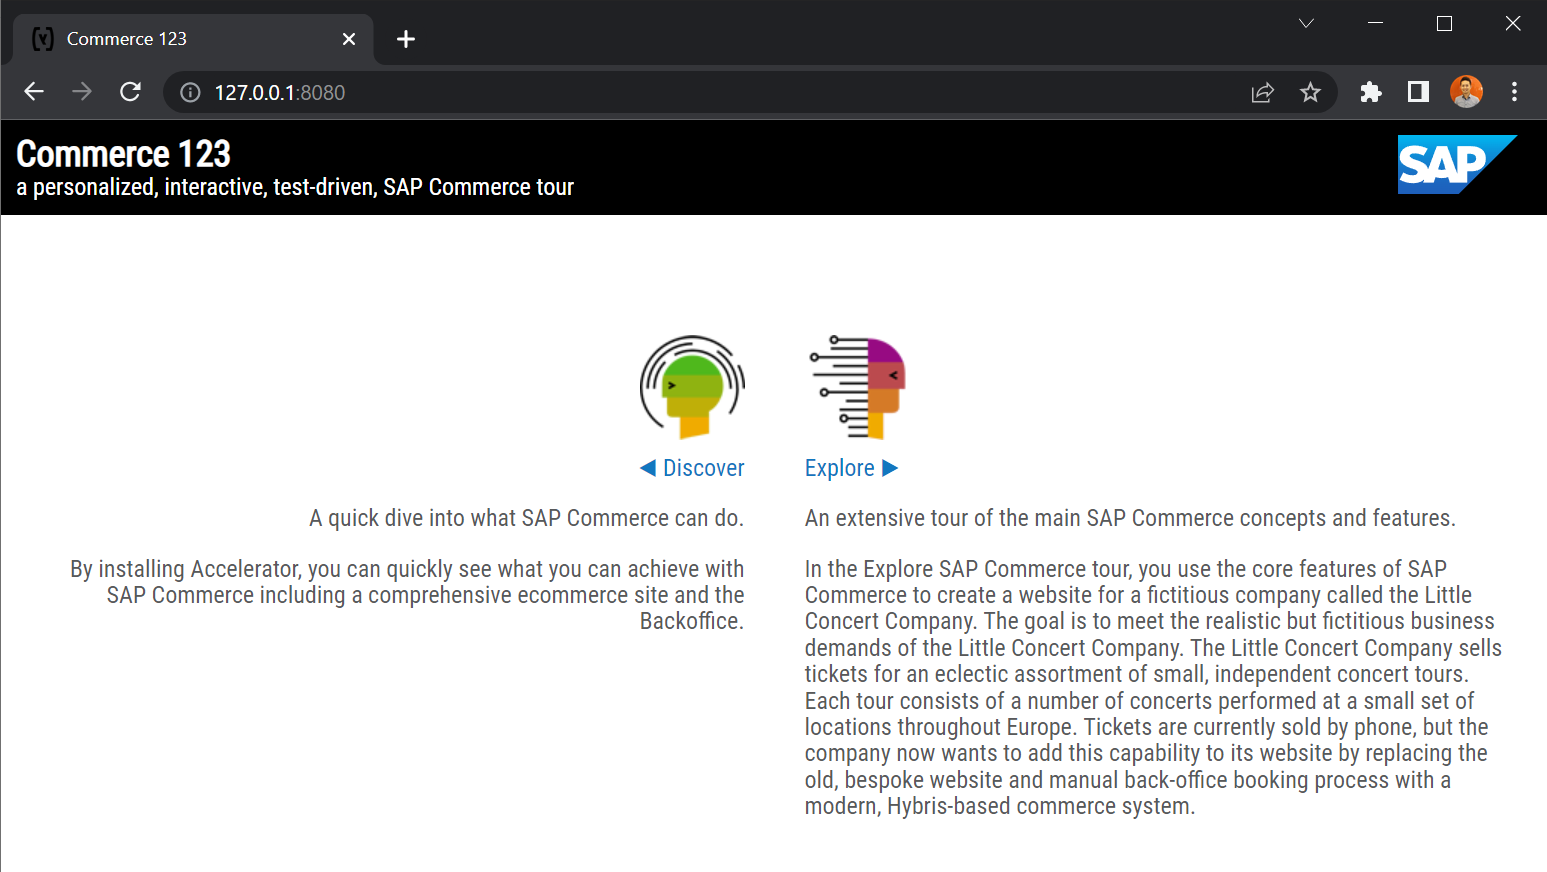This screenshot has width=1547, height=872.
Task: Click the Discover green head icon
Action: (x=692, y=387)
